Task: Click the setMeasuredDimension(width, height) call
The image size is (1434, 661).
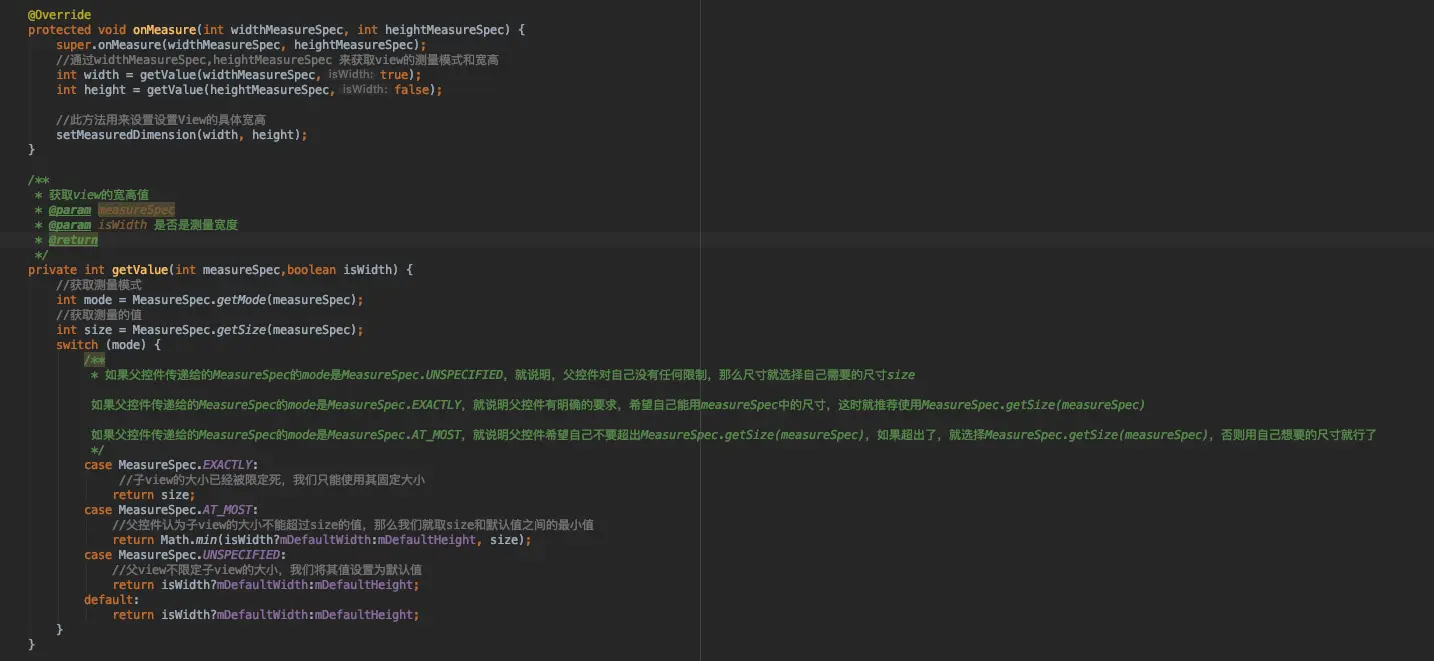Action: point(182,135)
